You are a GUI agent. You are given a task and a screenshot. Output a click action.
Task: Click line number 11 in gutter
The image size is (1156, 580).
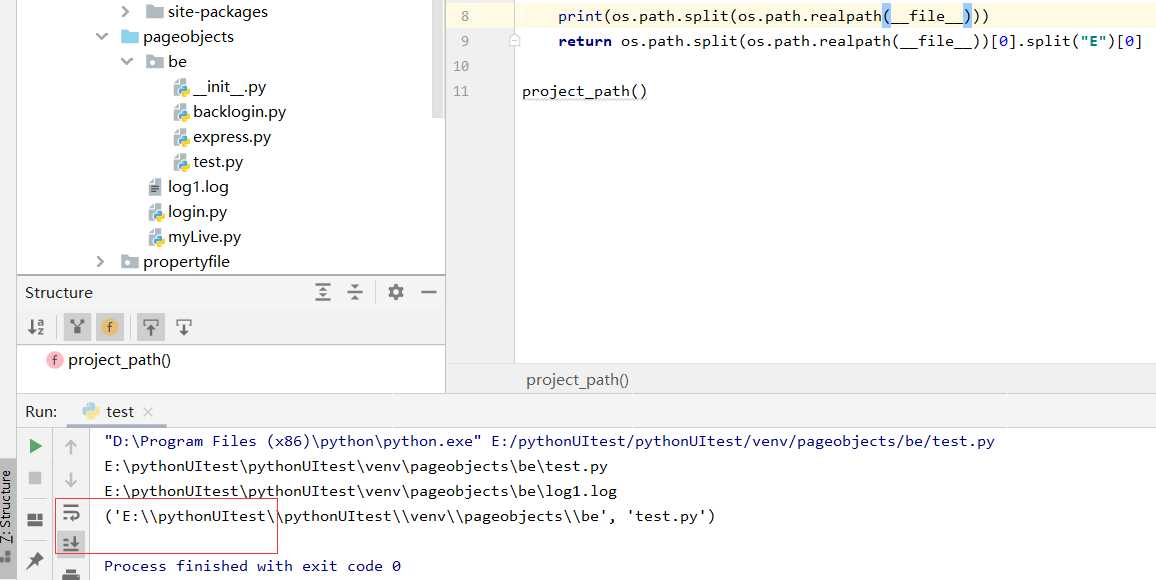[461, 91]
